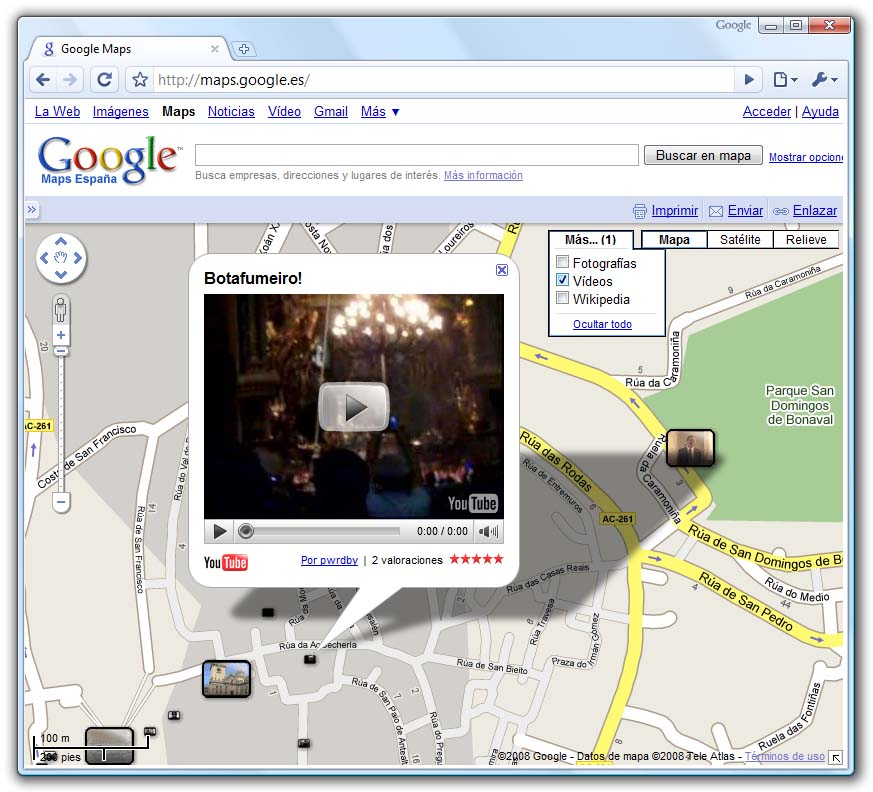This screenshot has height=792, width=873.
Task: Switch to Mapa view
Action: (674, 240)
